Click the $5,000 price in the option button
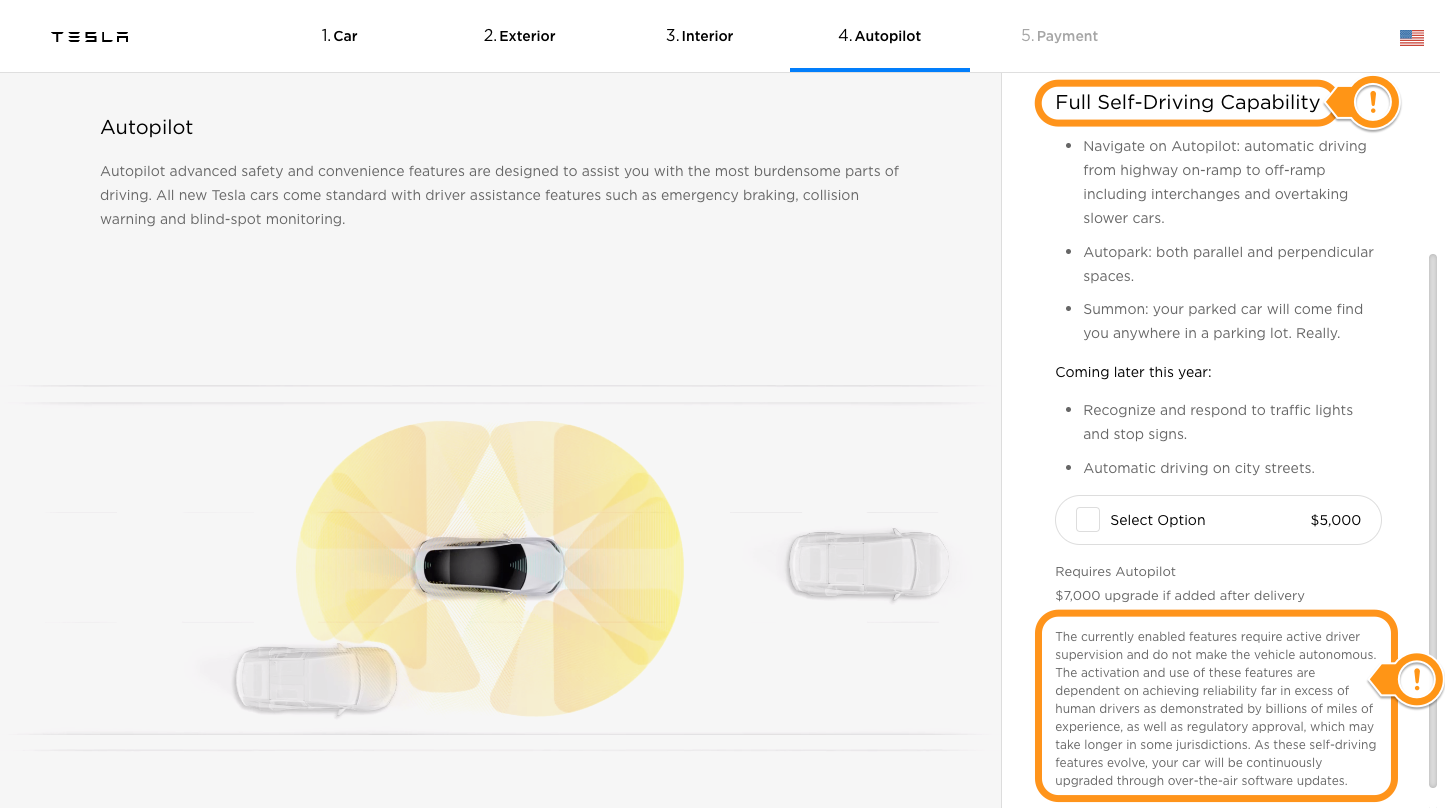The height and width of the screenshot is (808, 1445). [x=1335, y=520]
